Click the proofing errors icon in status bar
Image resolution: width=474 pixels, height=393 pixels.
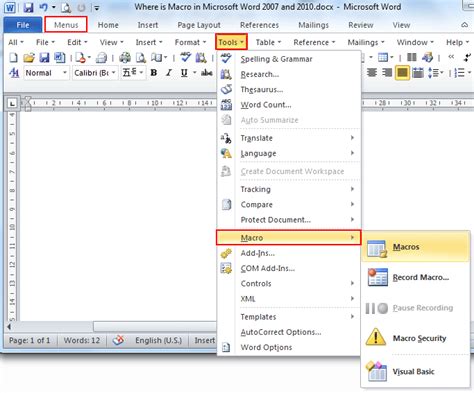pyautogui.click(x=118, y=340)
